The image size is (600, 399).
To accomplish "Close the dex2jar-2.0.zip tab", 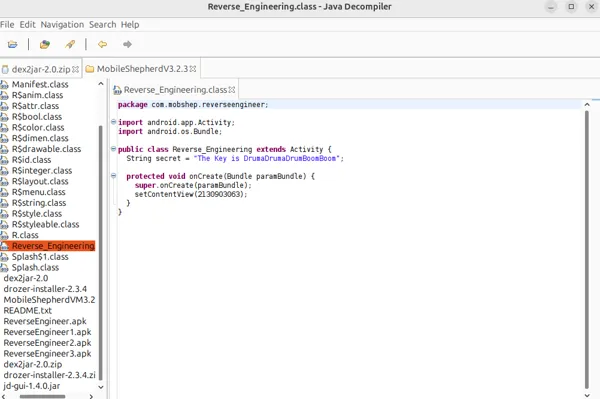I will click(75, 69).
